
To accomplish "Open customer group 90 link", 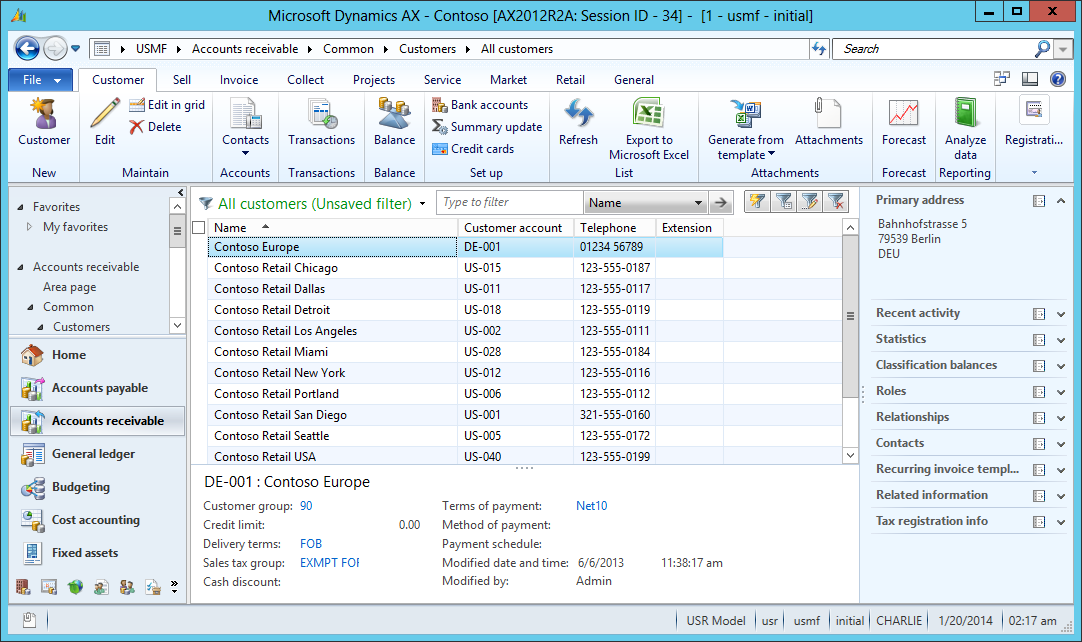I will click(x=306, y=506).
